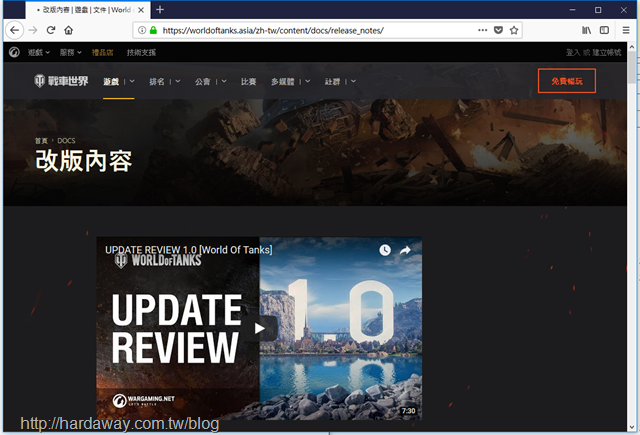Open the Firefox library icon
The image size is (640, 435).
pos(587,30)
